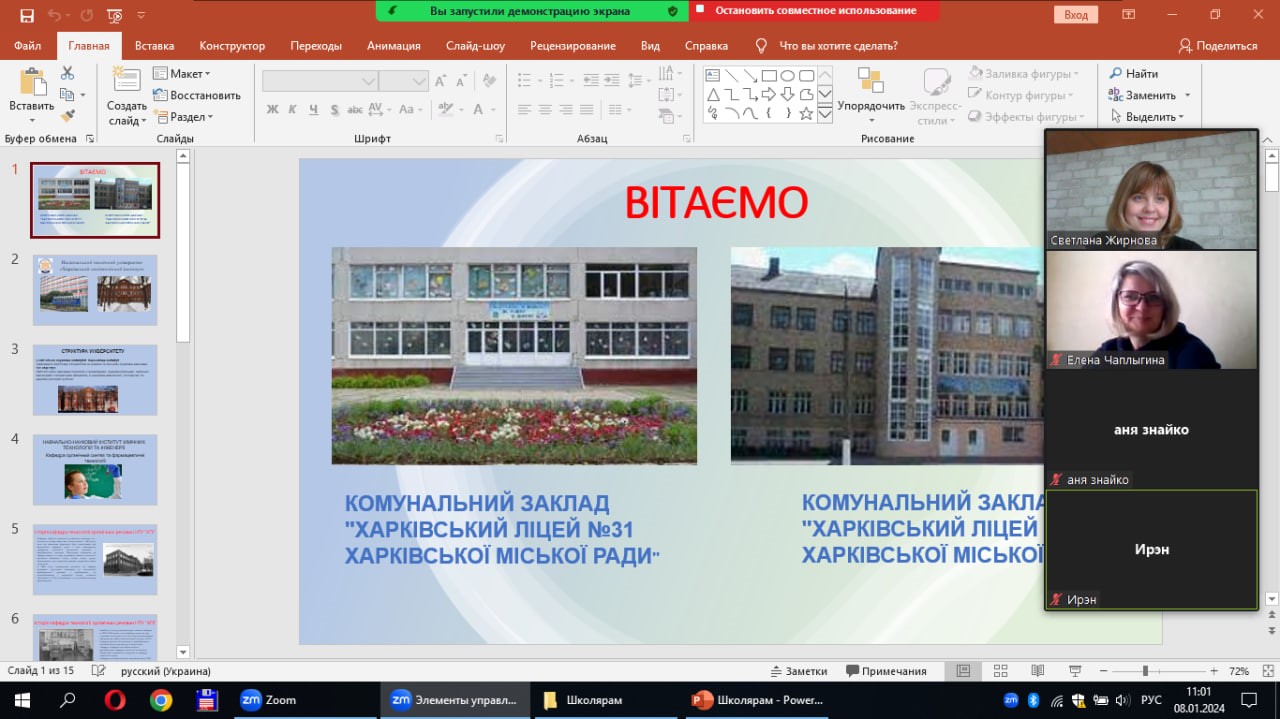Image resolution: width=1280 pixels, height=719 pixels.
Task: Toggle Normal view button in status bar
Action: tap(963, 671)
